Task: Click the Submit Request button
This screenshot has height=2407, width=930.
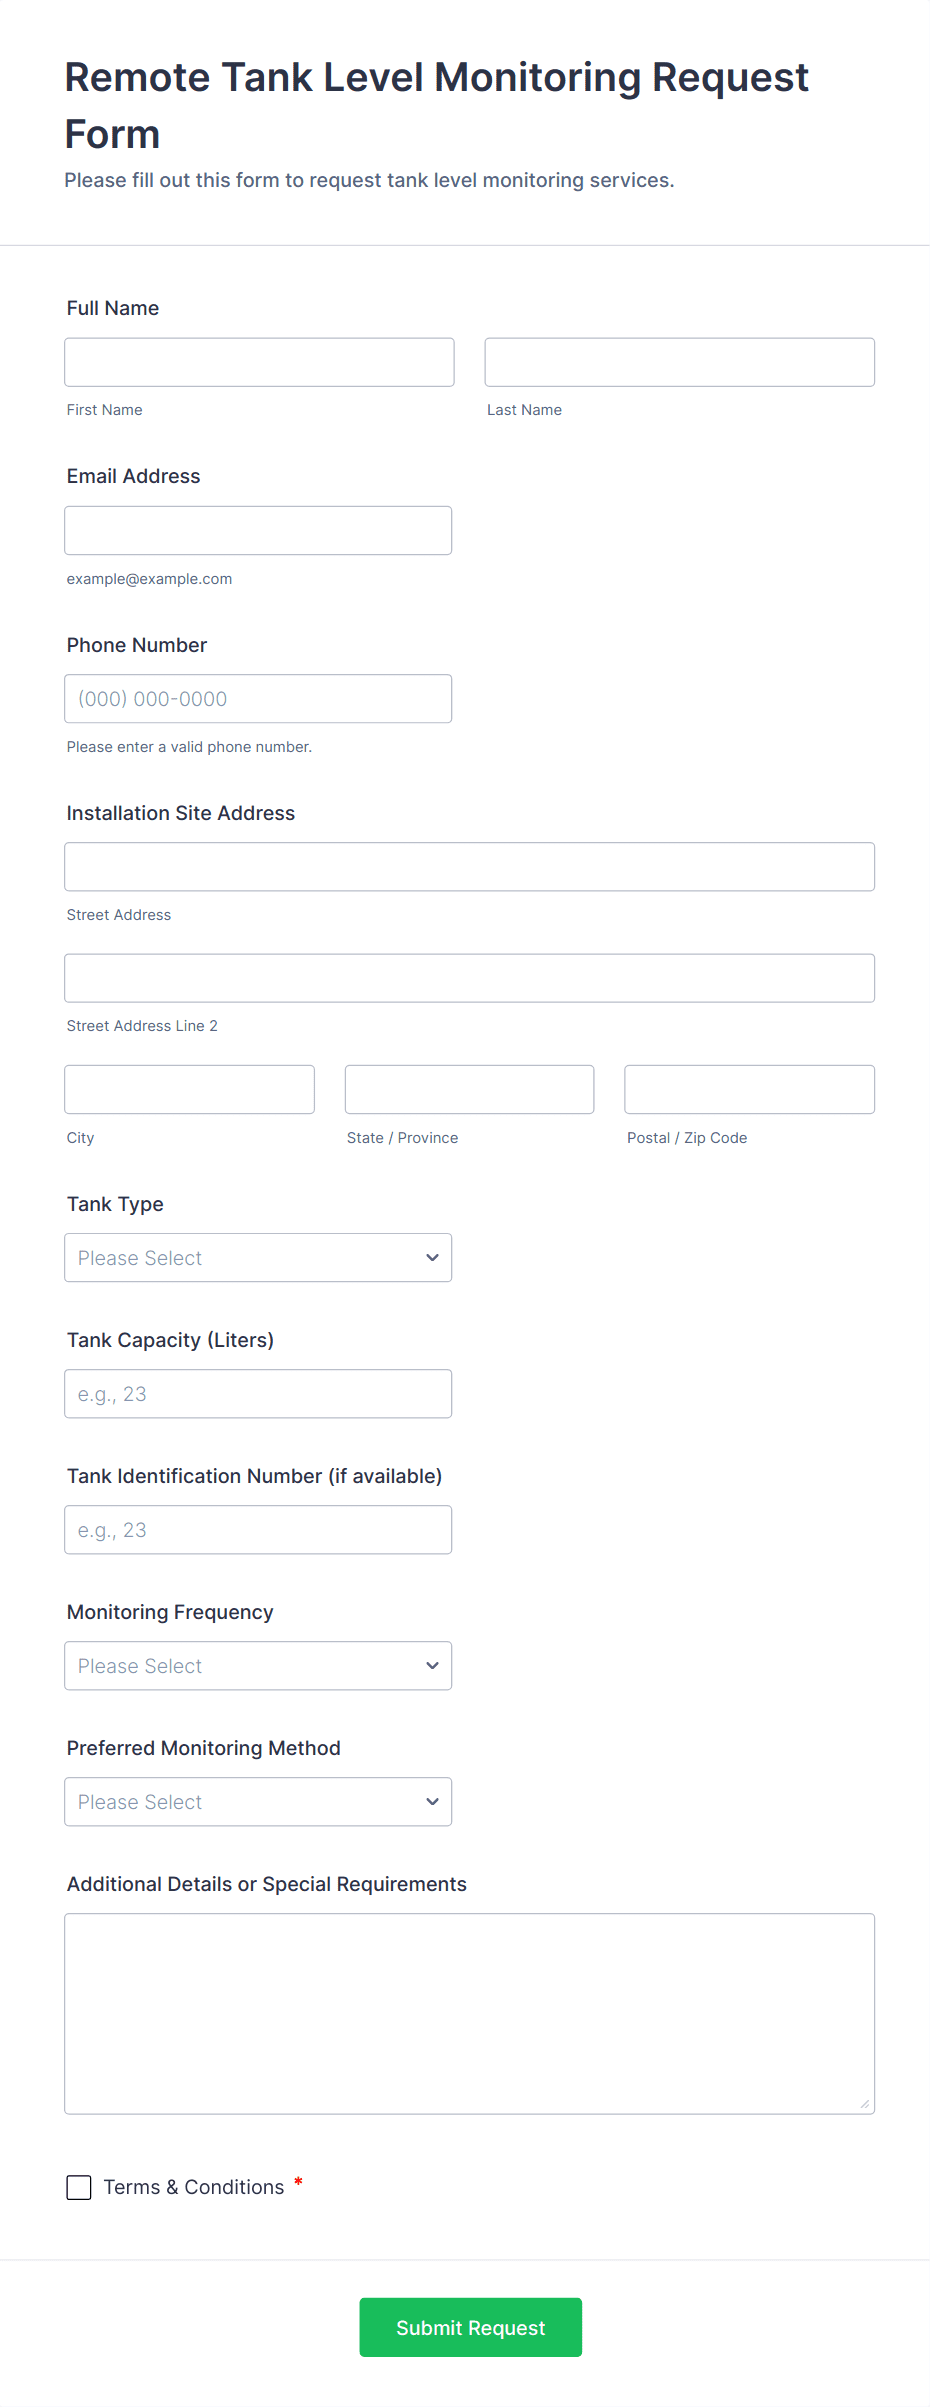Action: click(x=470, y=2327)
